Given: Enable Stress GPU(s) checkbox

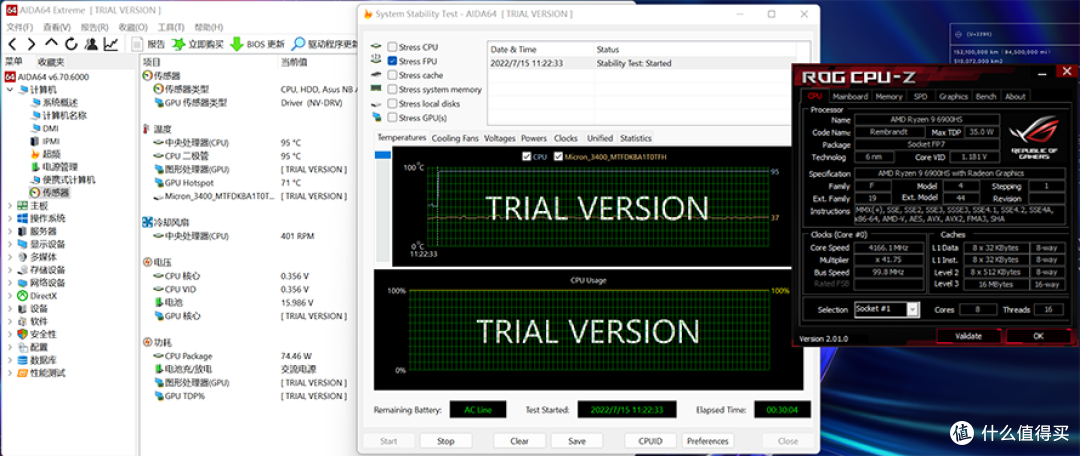Looking at the screenshot, I should pos(392,118).
